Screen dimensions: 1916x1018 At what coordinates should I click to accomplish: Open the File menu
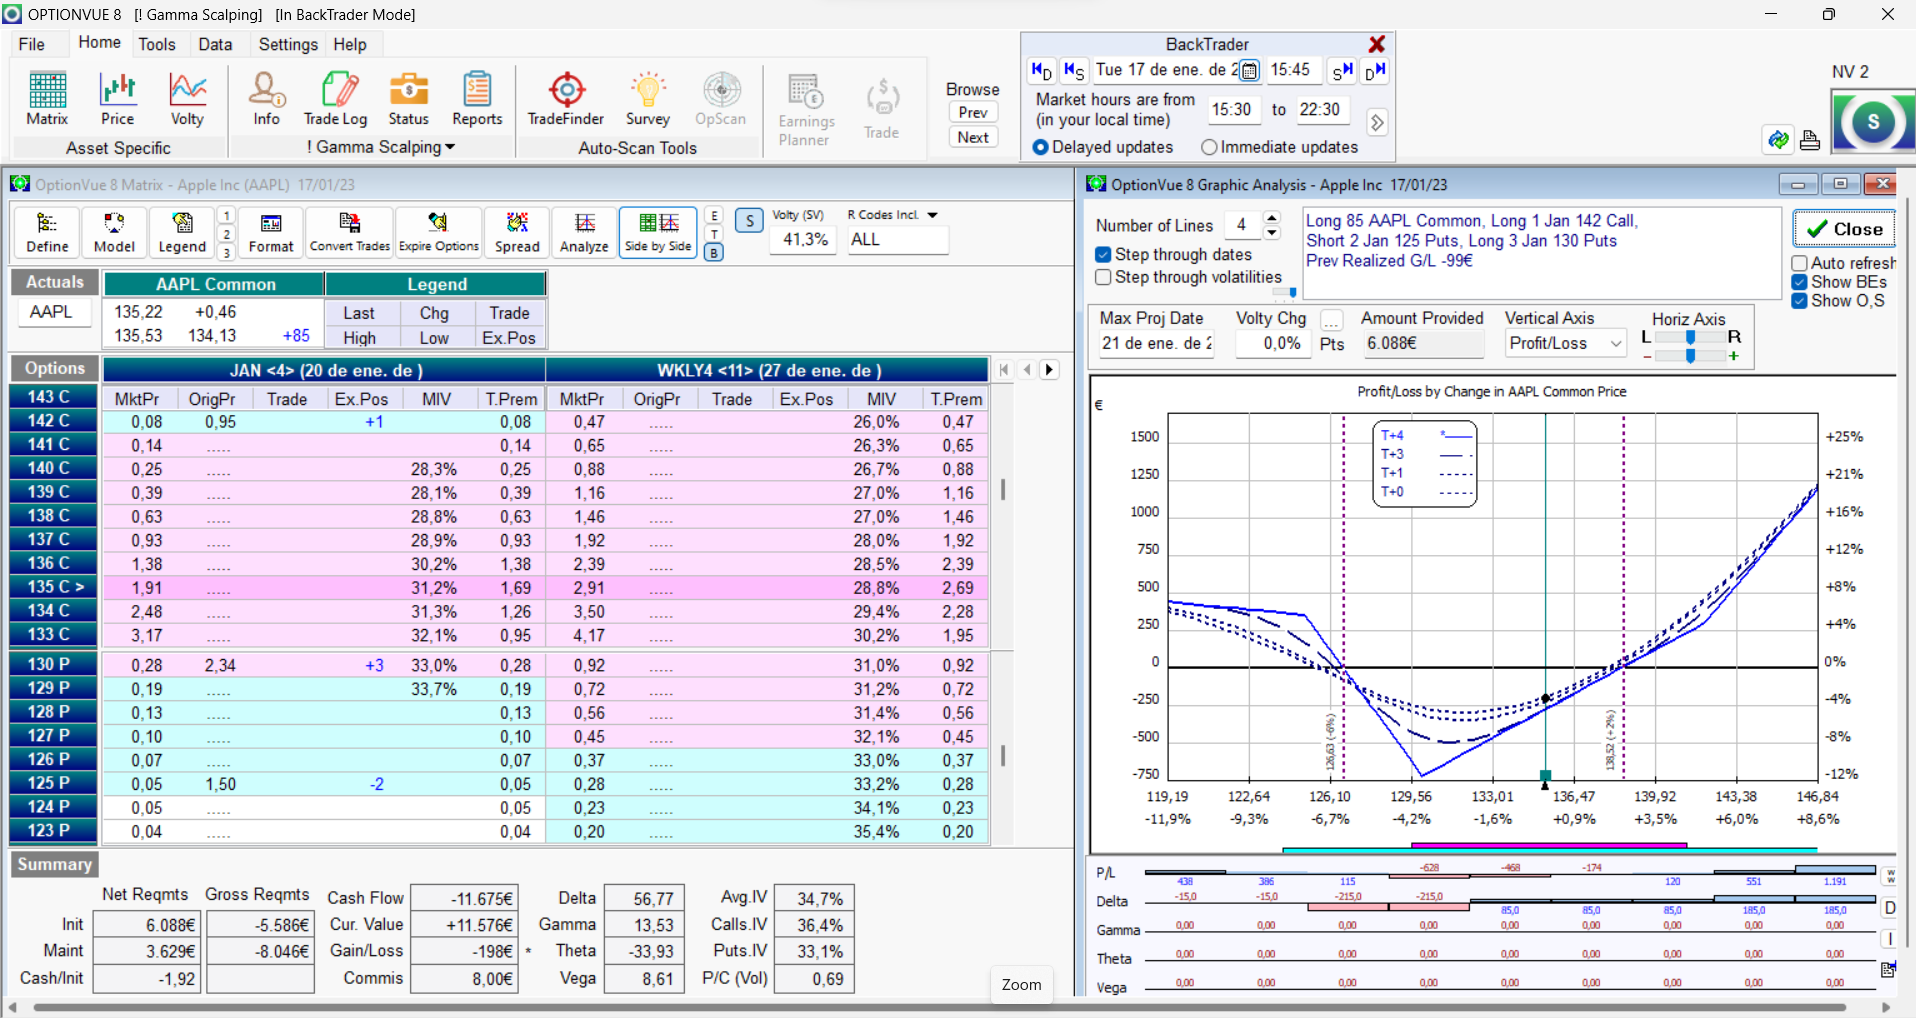(x=32, y=44)
